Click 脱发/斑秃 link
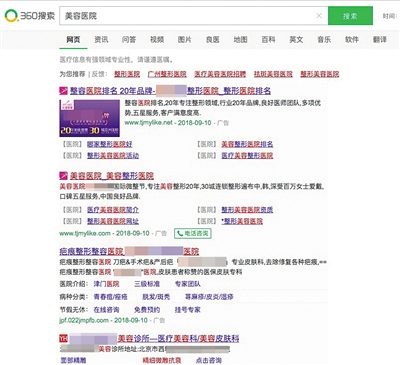The image size is (400, 365). coord(156,297)
